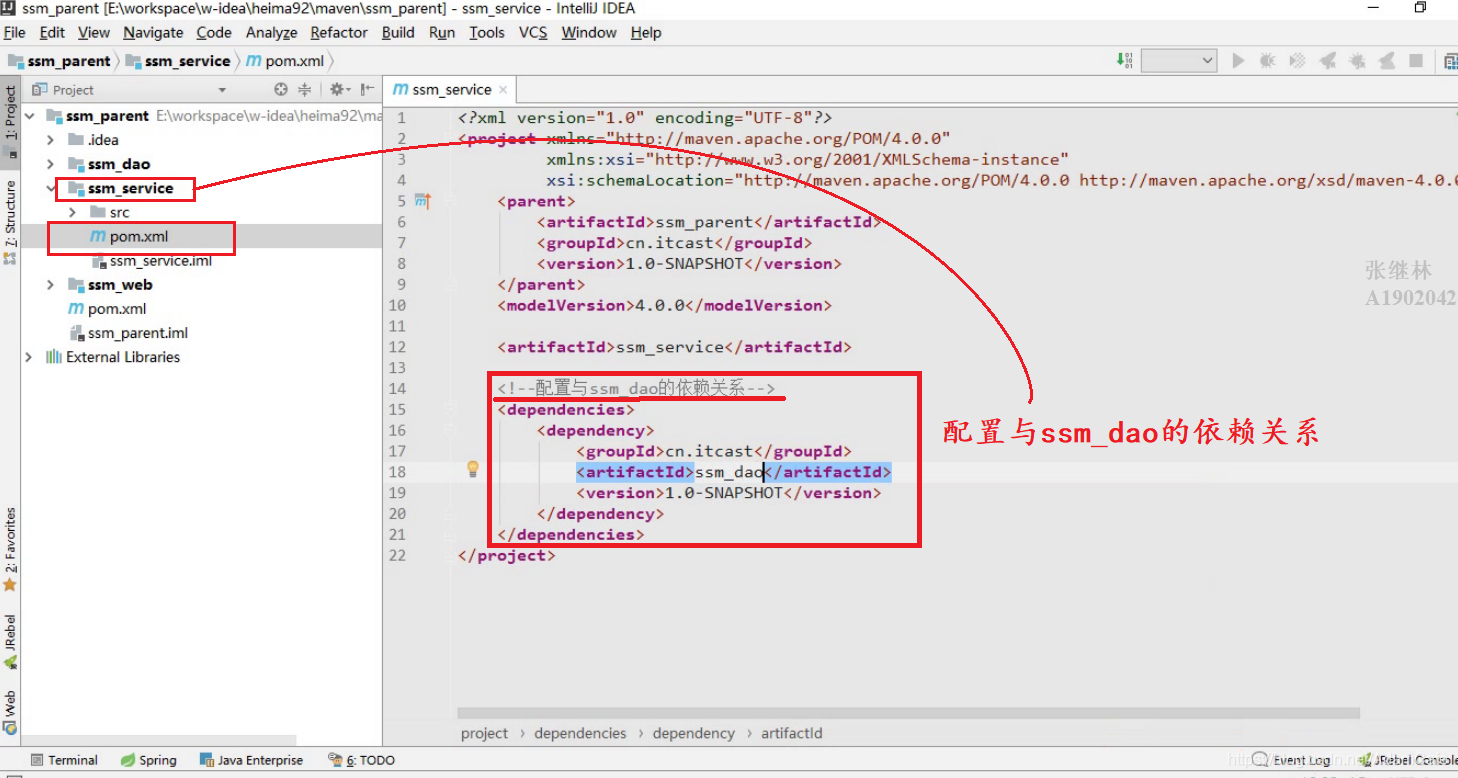Open Project Structure icon in toolbar
Image resolution: width=1458 pixels, height=778 pixels.
(x=1450, y=61)
